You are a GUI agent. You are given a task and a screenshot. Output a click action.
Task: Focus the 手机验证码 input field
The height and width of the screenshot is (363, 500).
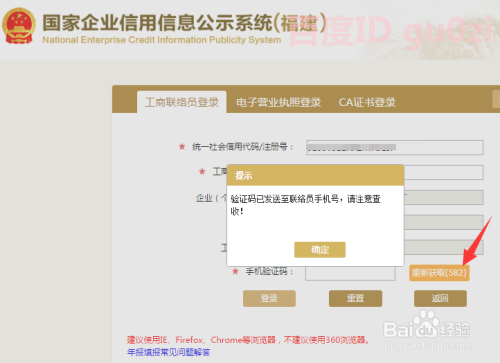click(350, 273)
